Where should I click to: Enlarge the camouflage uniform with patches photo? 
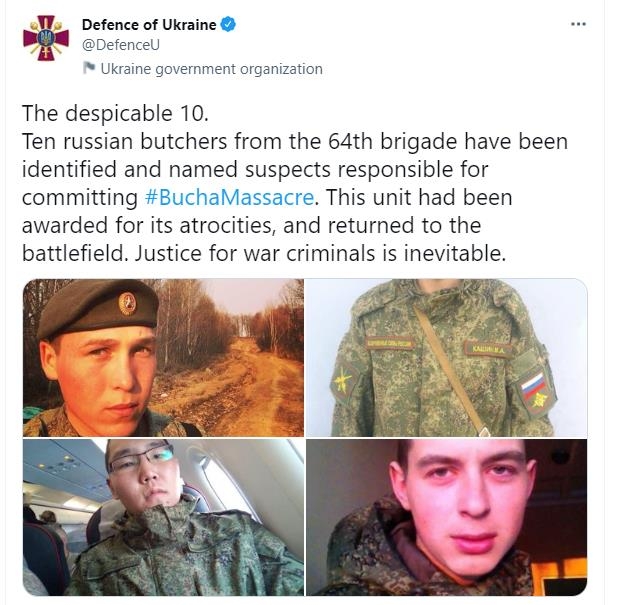[447, 358]
